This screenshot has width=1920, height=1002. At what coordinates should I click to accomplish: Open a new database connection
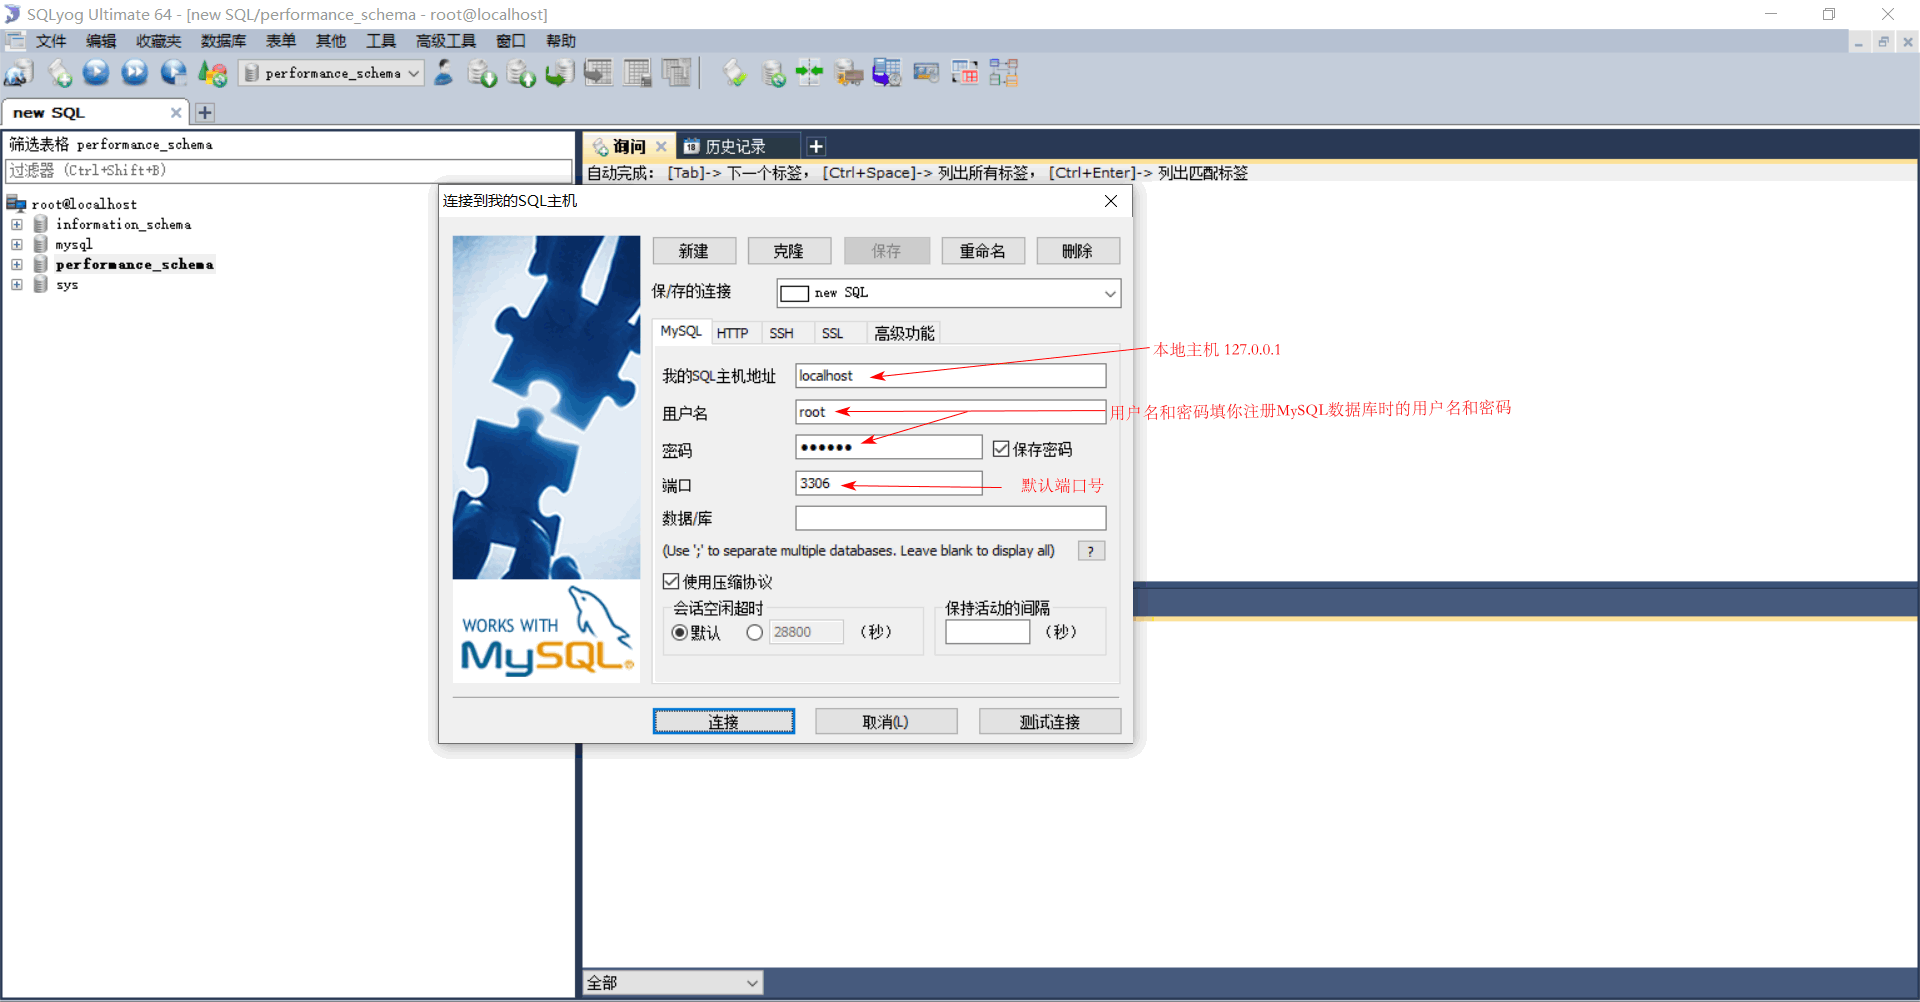pyautogui.click(x=18, y=72)
